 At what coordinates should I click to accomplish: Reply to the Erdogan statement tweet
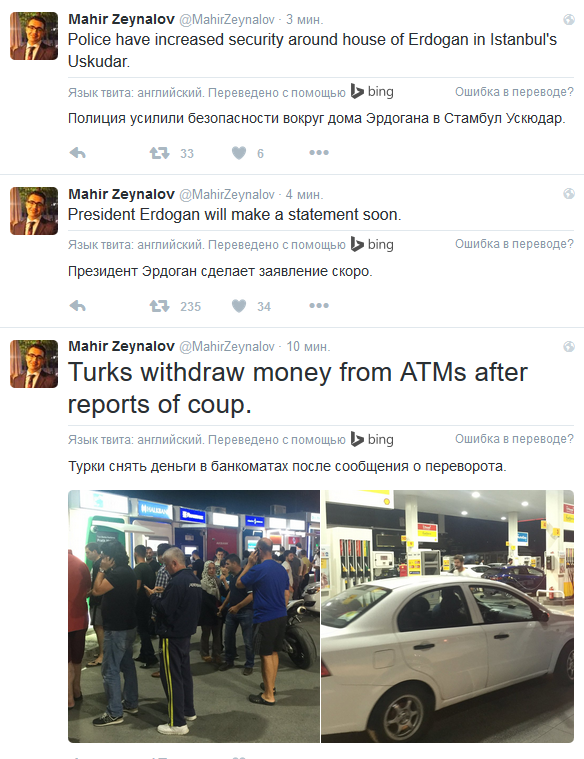pyautogui.click(x=77, y=306)
